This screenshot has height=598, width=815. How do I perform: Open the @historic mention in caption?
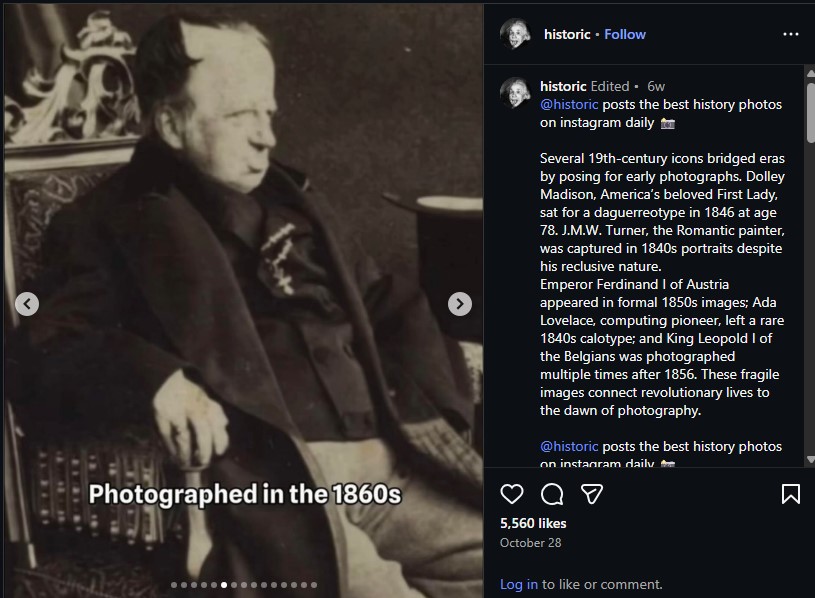(x=569, y=104)
